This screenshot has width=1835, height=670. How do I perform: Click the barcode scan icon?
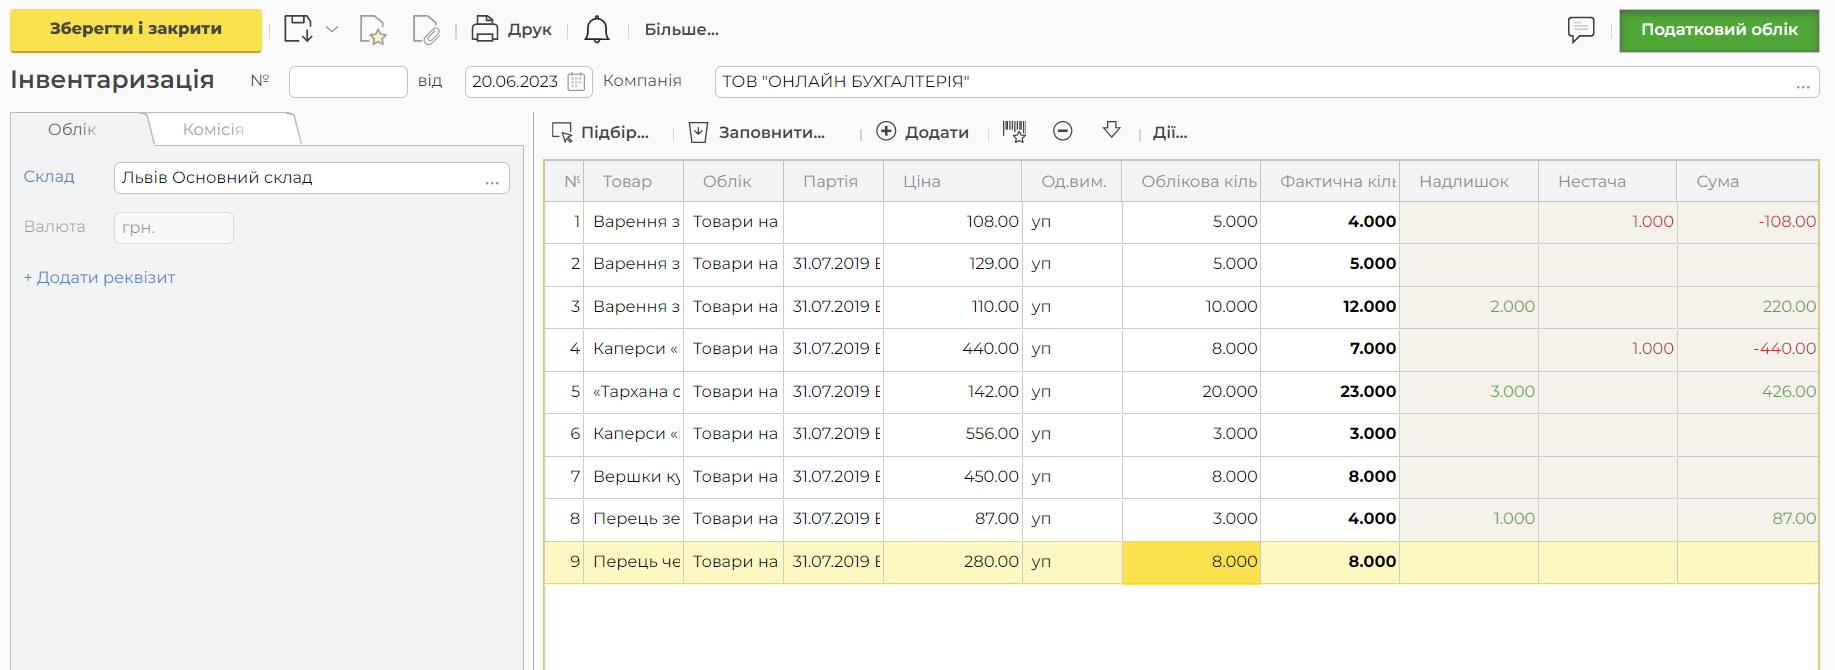(x=1014, y=131)
